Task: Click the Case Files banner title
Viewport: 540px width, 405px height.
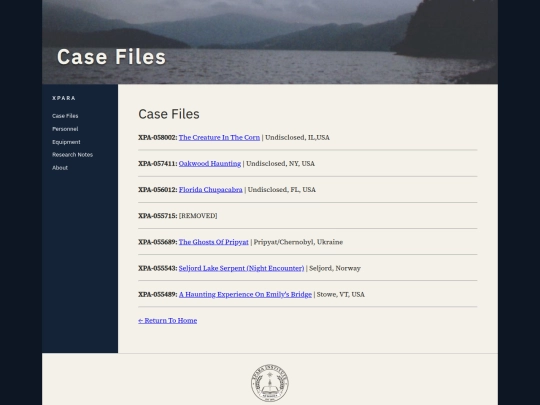Action: pyautogui.click(x=111, y=57)
